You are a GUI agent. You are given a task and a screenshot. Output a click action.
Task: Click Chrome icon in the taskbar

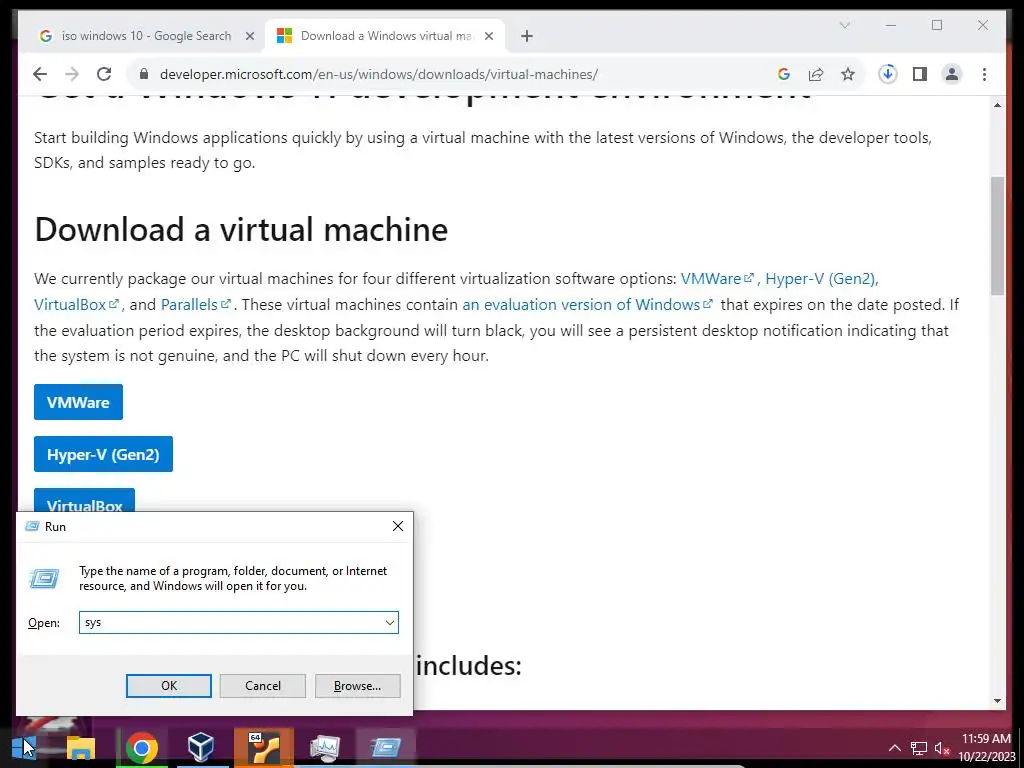coord(141,748)
